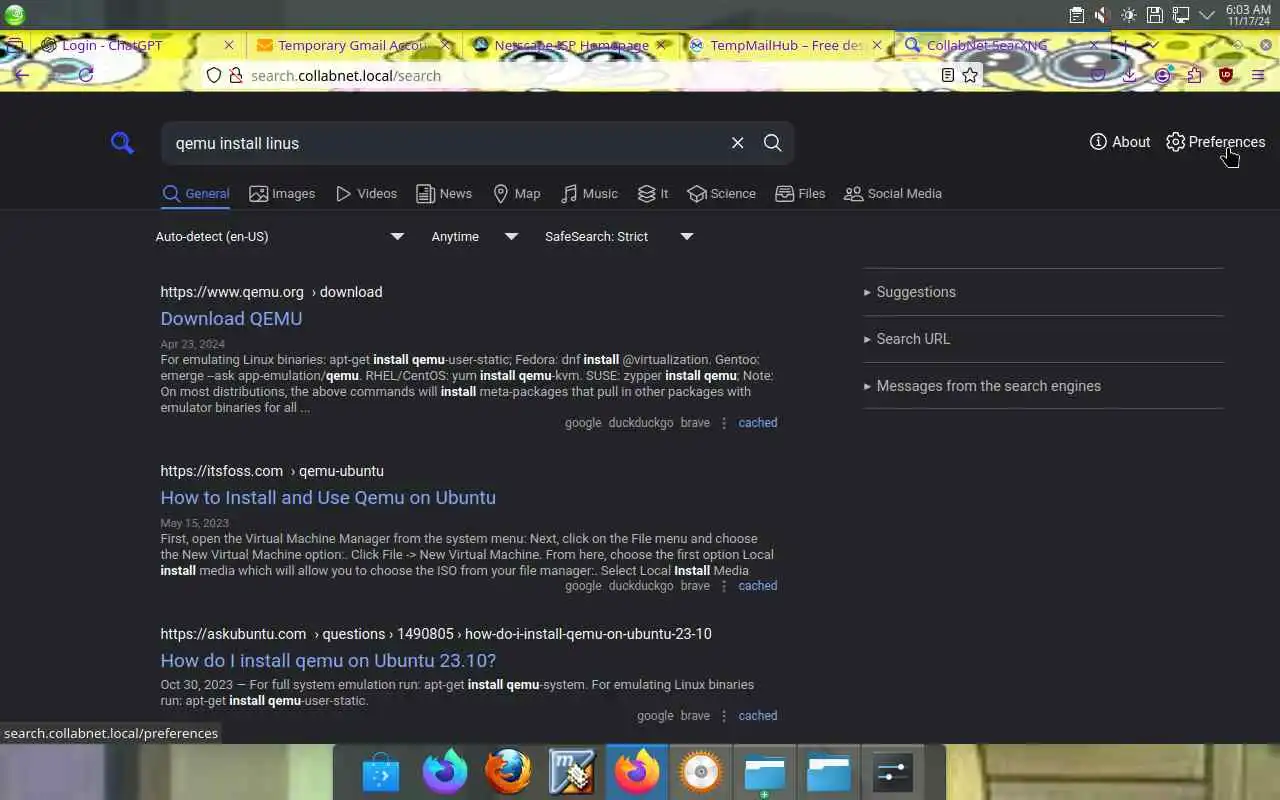The height and width of the screenshot is (800, 1280).
Task: Click the tracking protection shield in the address bar
Action: pyautogui.click(x=213, y=75)
